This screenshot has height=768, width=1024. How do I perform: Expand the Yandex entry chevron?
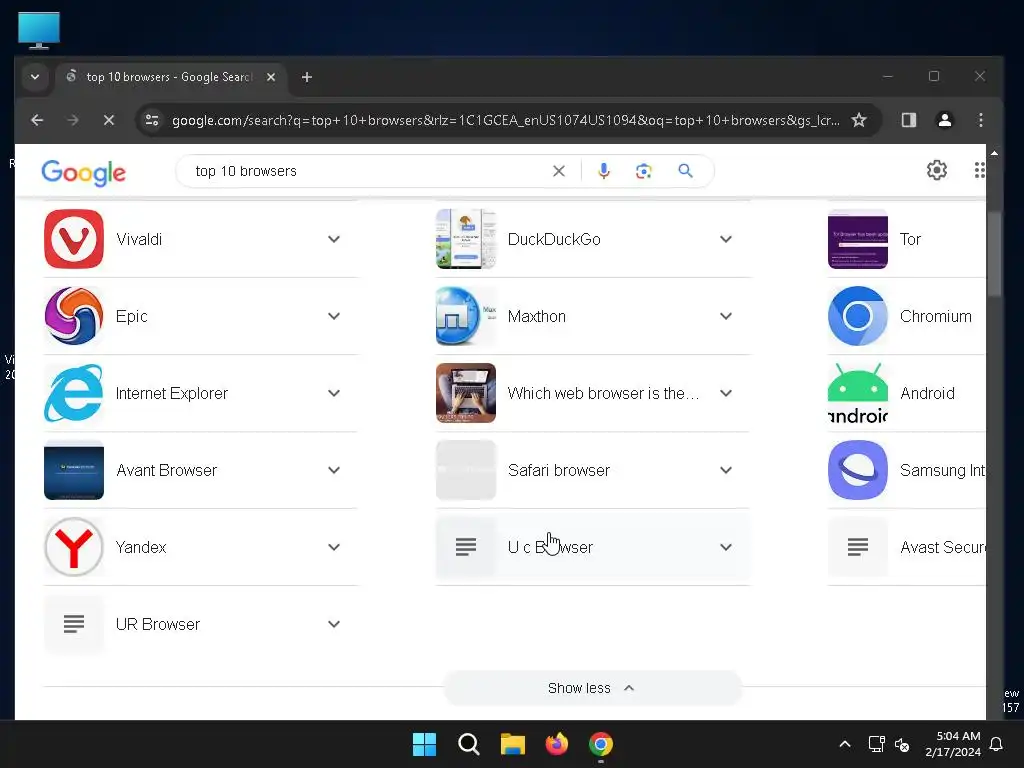(334, 547)
